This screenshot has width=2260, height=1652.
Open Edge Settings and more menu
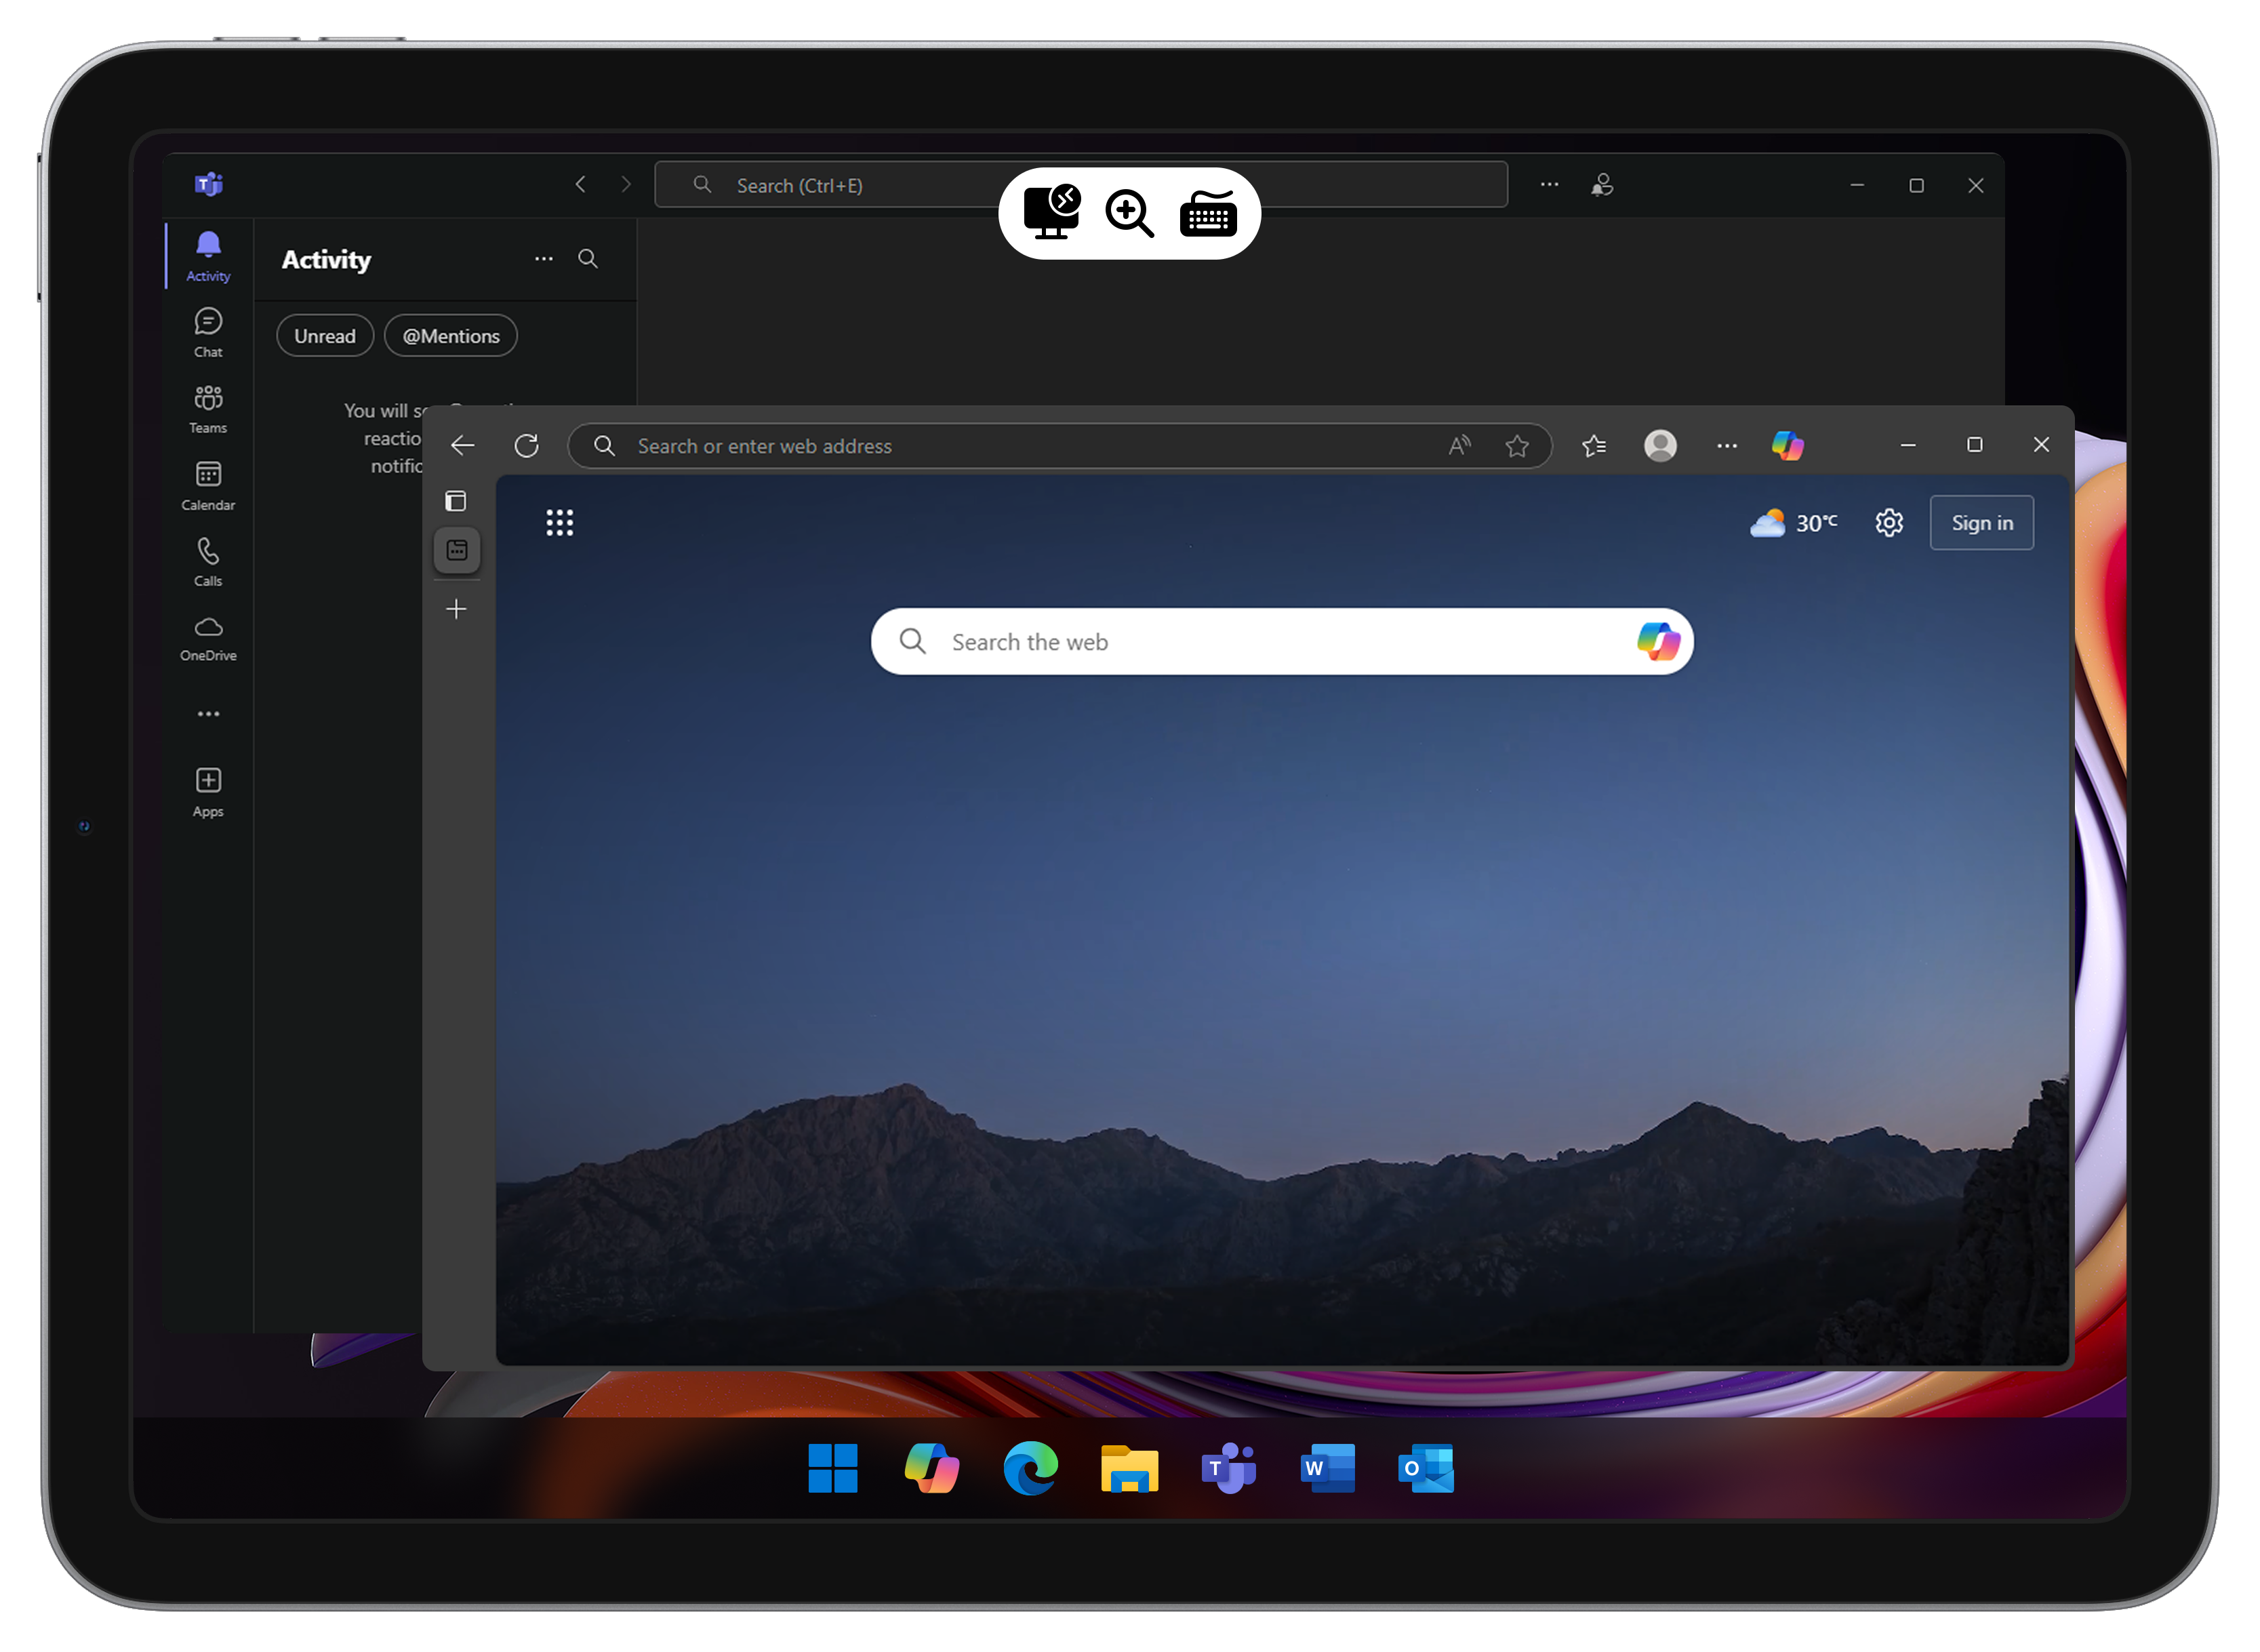1727,445
